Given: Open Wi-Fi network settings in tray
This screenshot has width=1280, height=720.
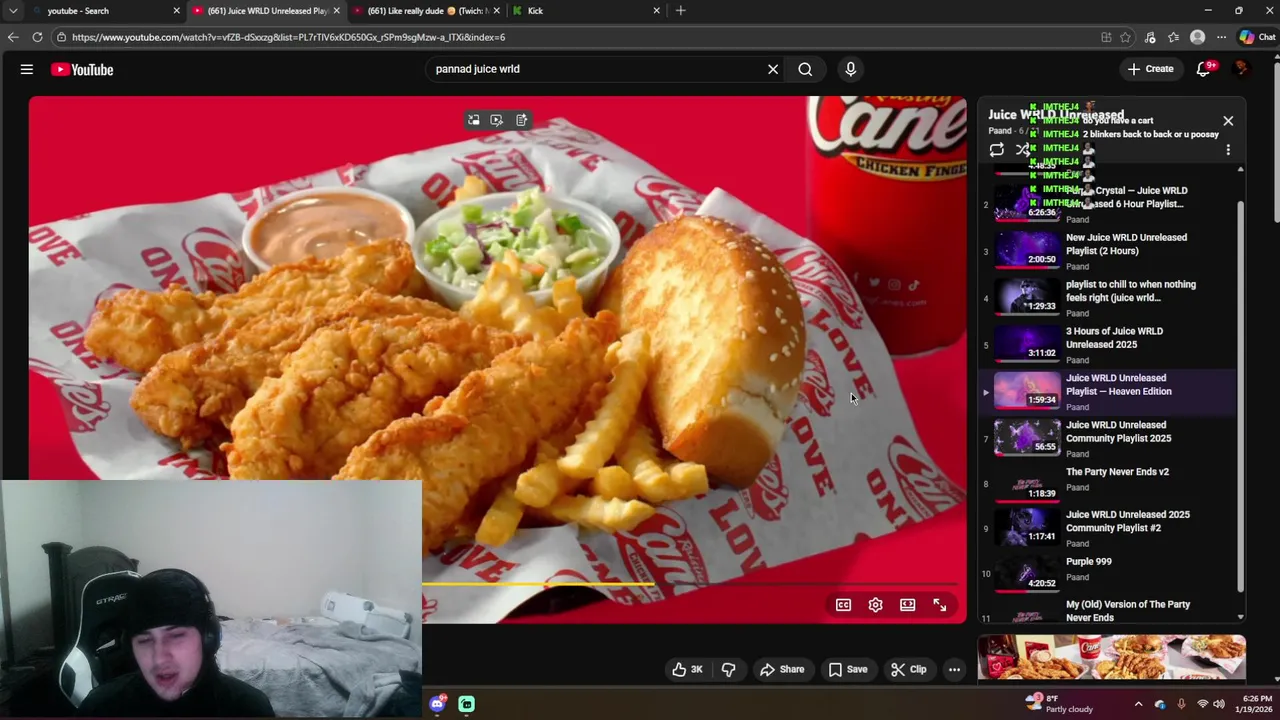Looking at the screenshot, I should click(1202, 704).
